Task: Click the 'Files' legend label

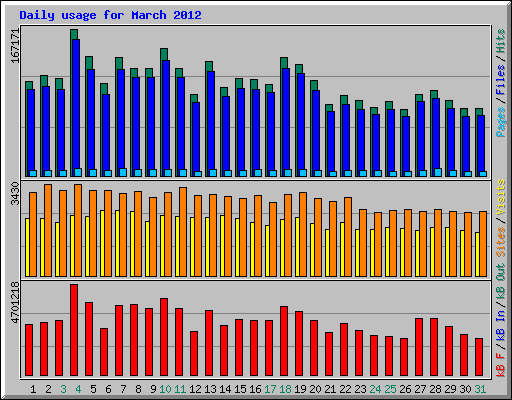Action: [x=501, y=80]
